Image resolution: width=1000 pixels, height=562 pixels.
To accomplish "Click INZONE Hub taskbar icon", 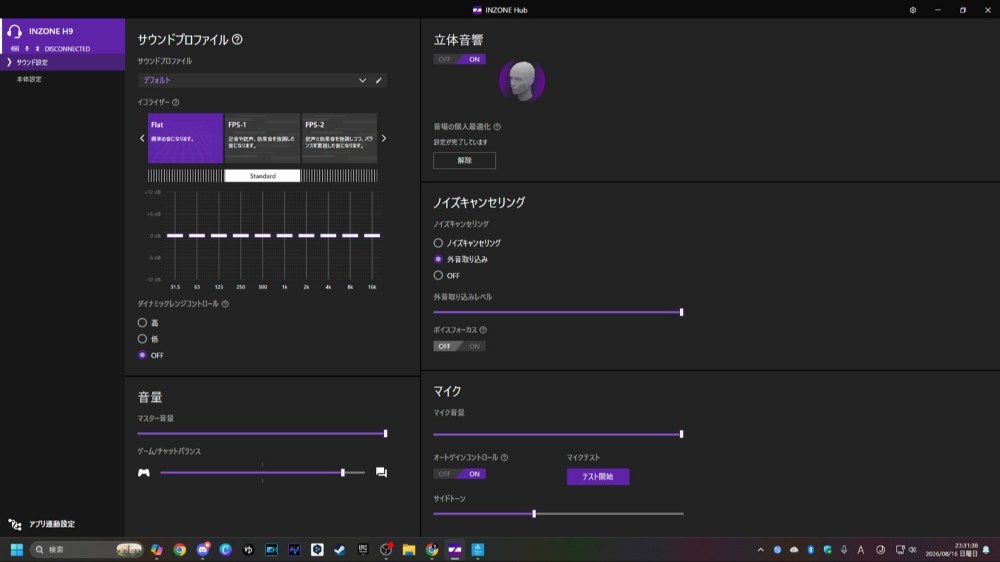I will click(455, 549).
